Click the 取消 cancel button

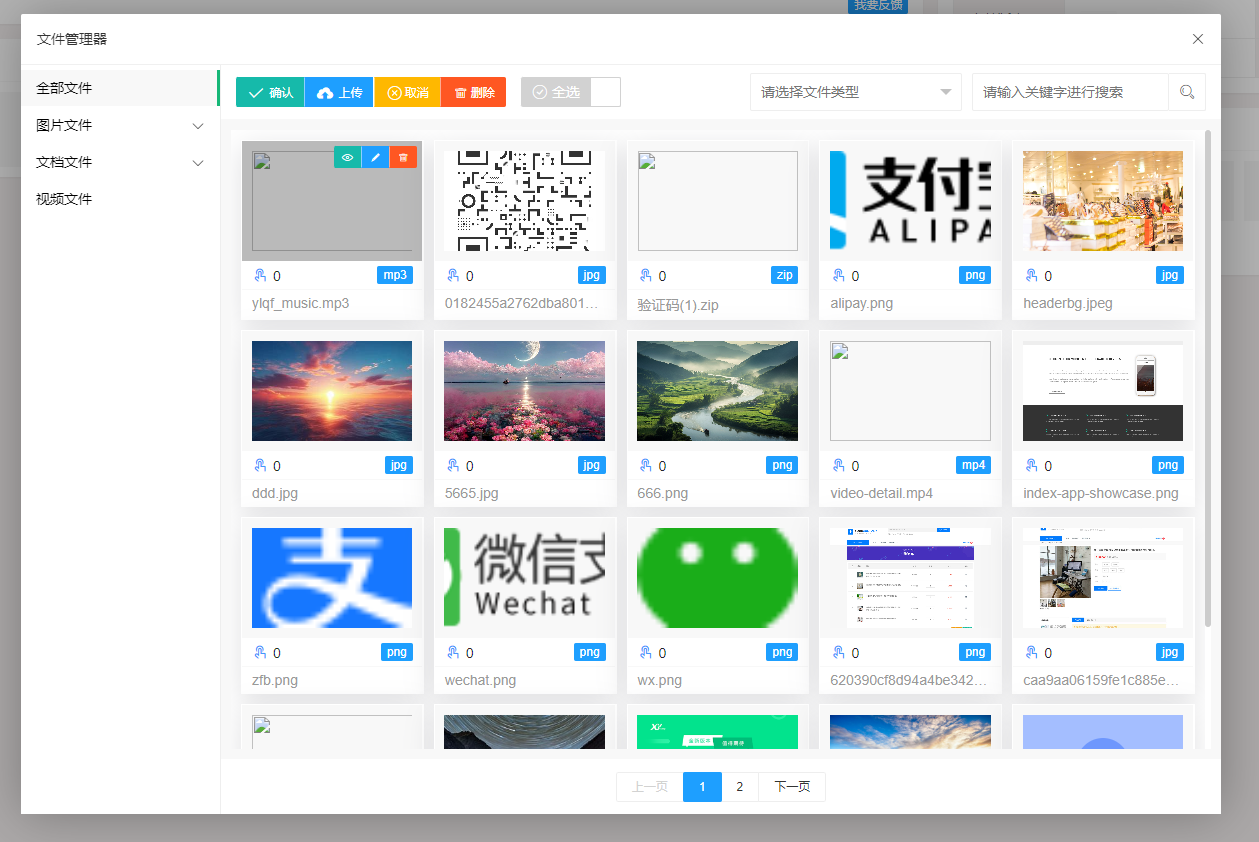[408, 92]
